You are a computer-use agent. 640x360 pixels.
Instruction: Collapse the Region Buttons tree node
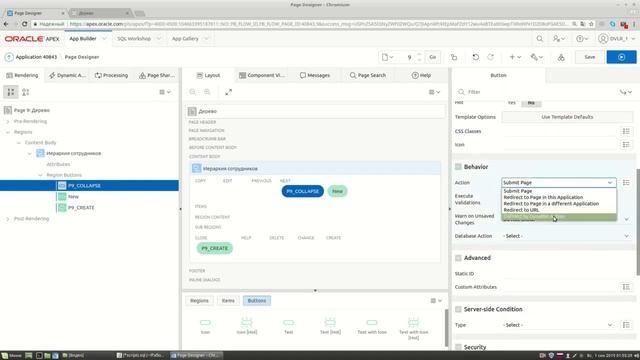(x=40, y=175)
